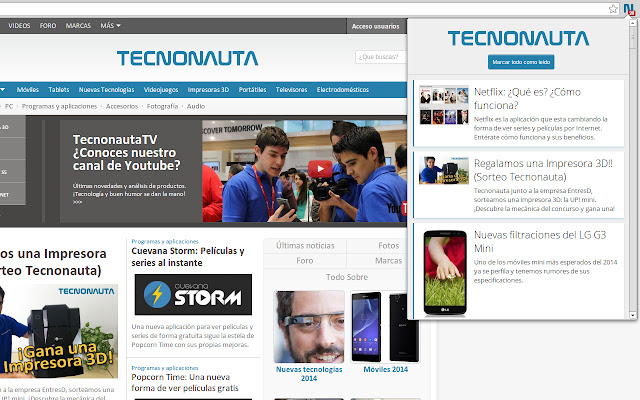Click the Google Glass photo thumbnail

pyautogui.click(x=309, y=327)
